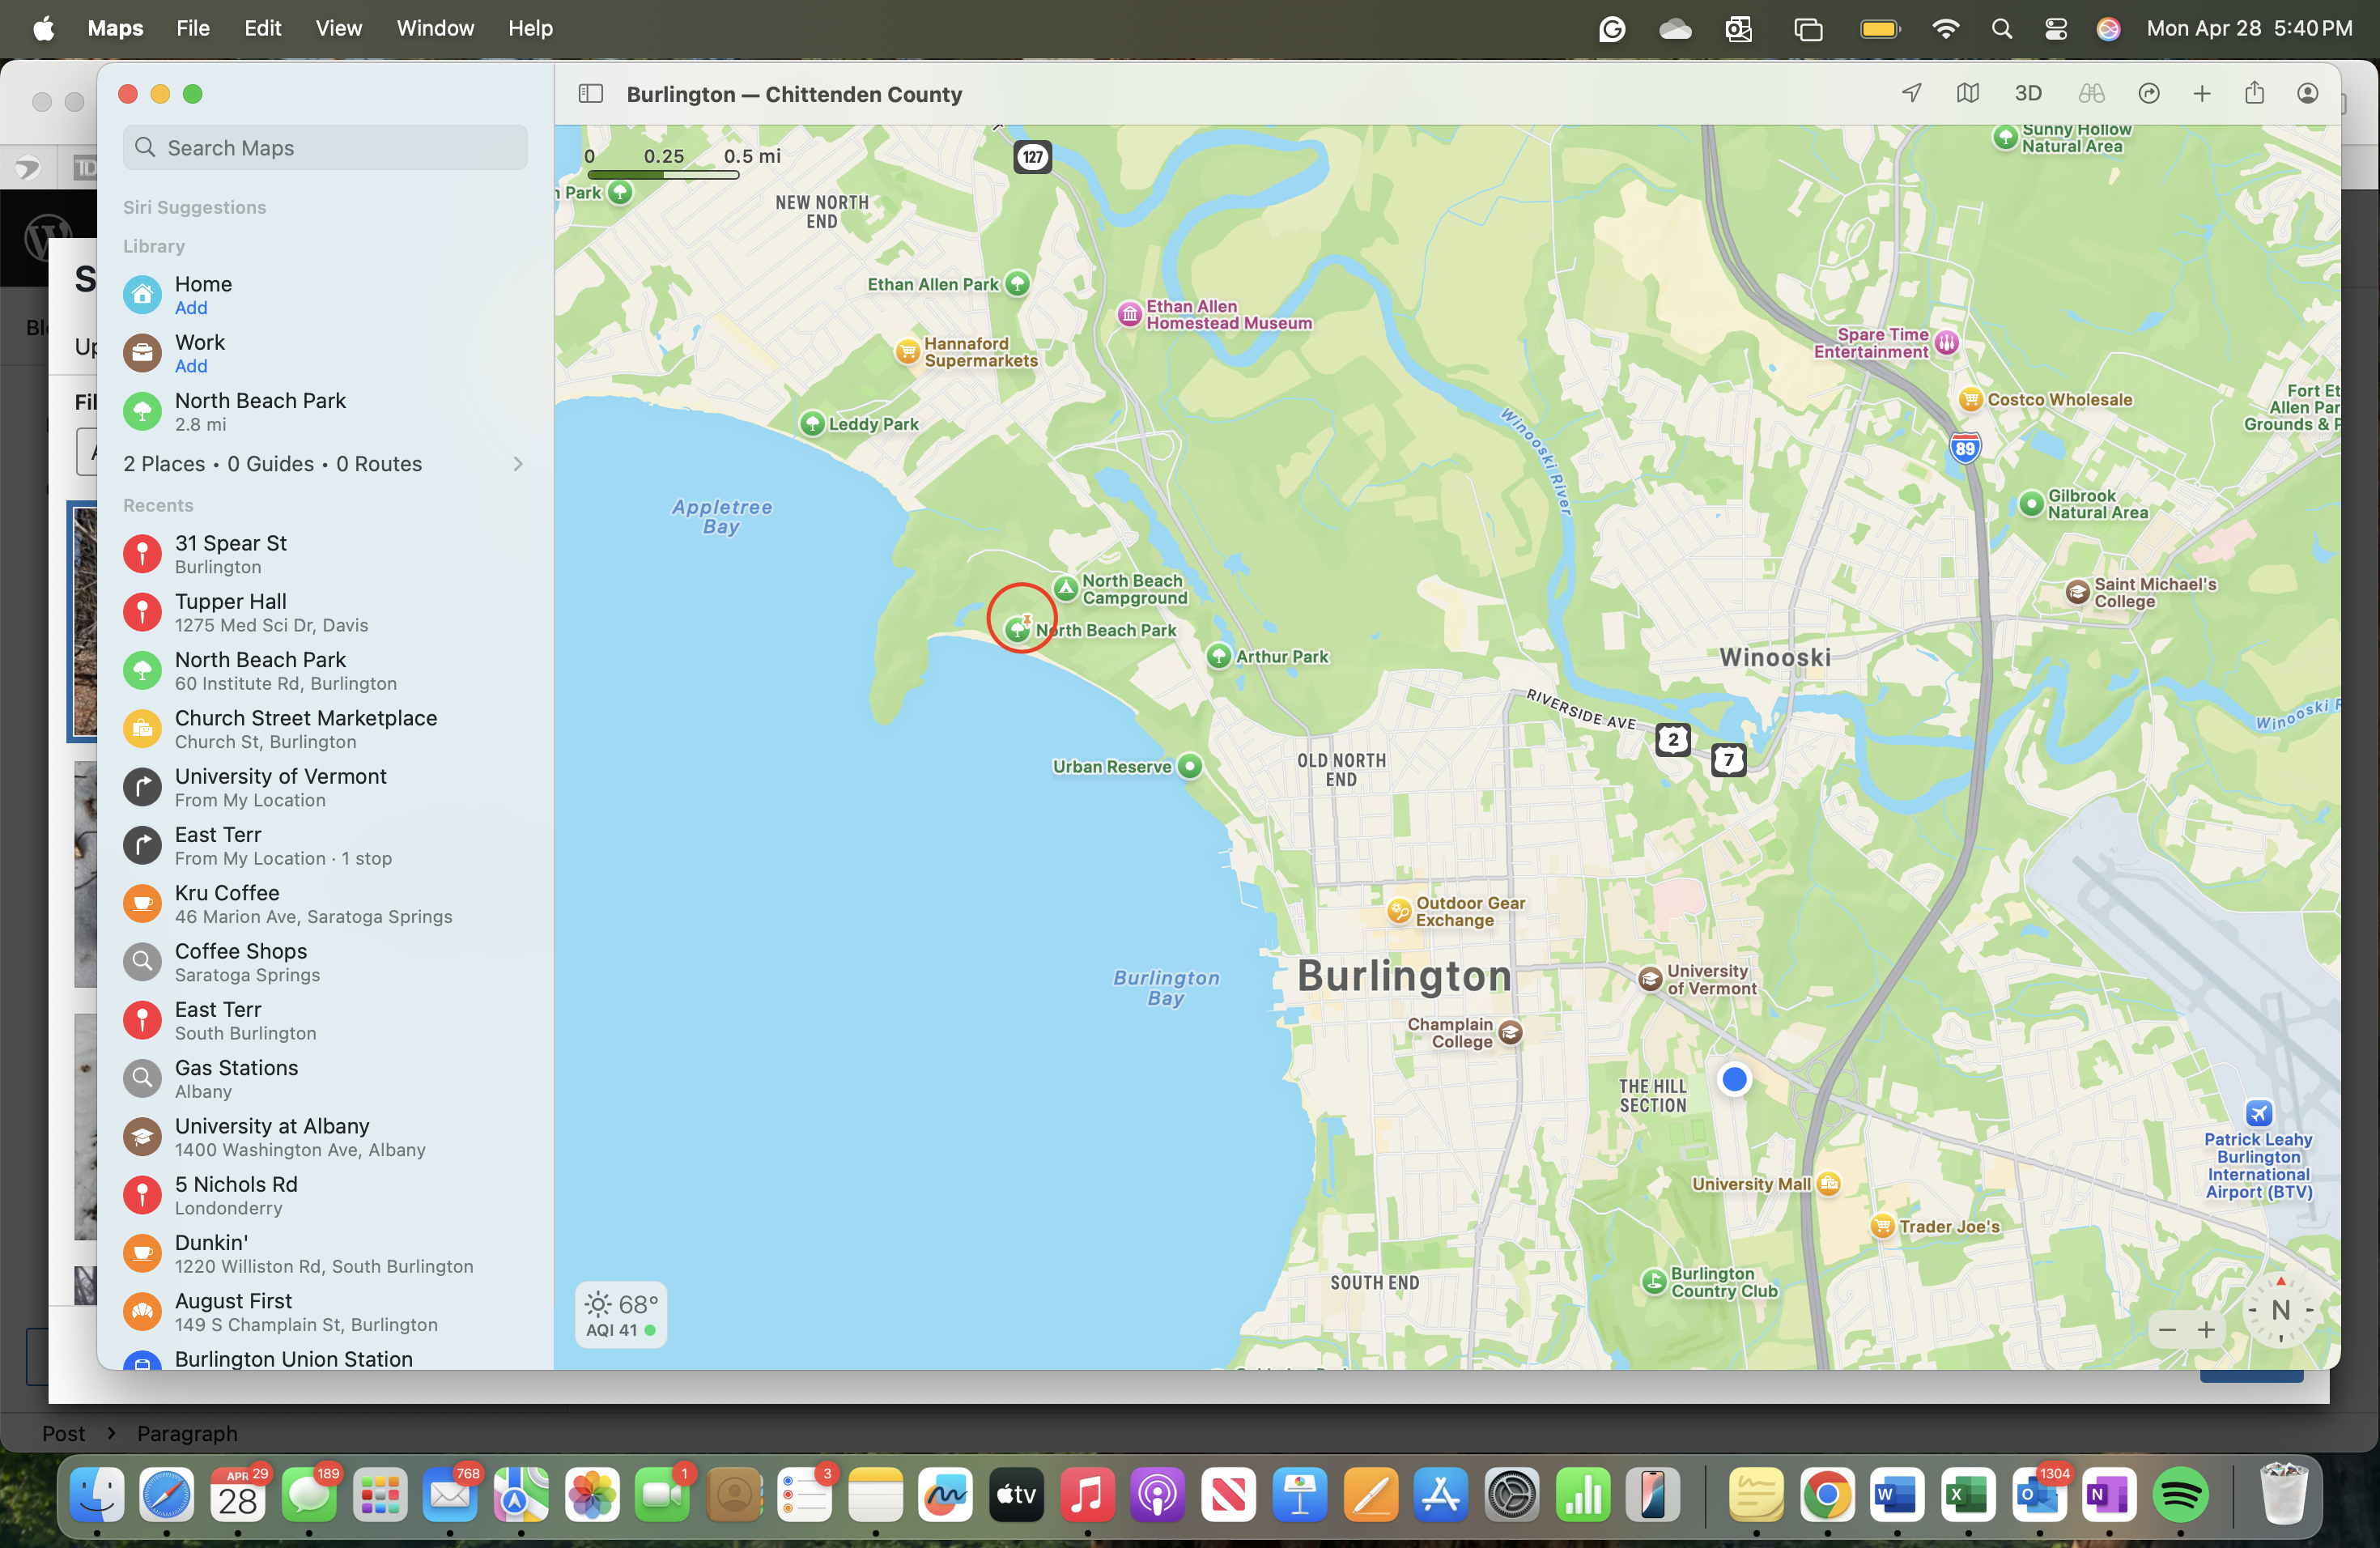Expand the 2 Places Guides Routes row
Image resolution: width=2380 pixels, height=1548 pixels.
(325, 464)
